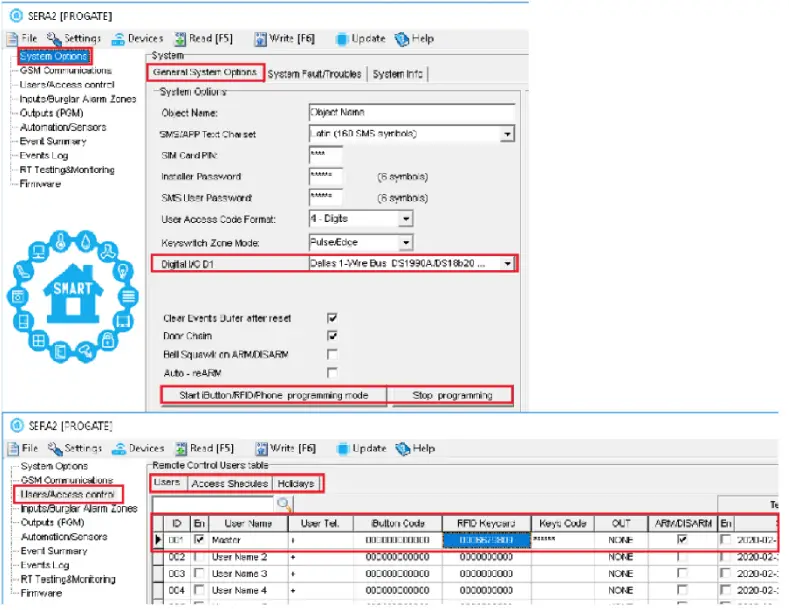Select Users/Access control in top window tree
This screenshot has width=789, height=610.
coord(67,85)
